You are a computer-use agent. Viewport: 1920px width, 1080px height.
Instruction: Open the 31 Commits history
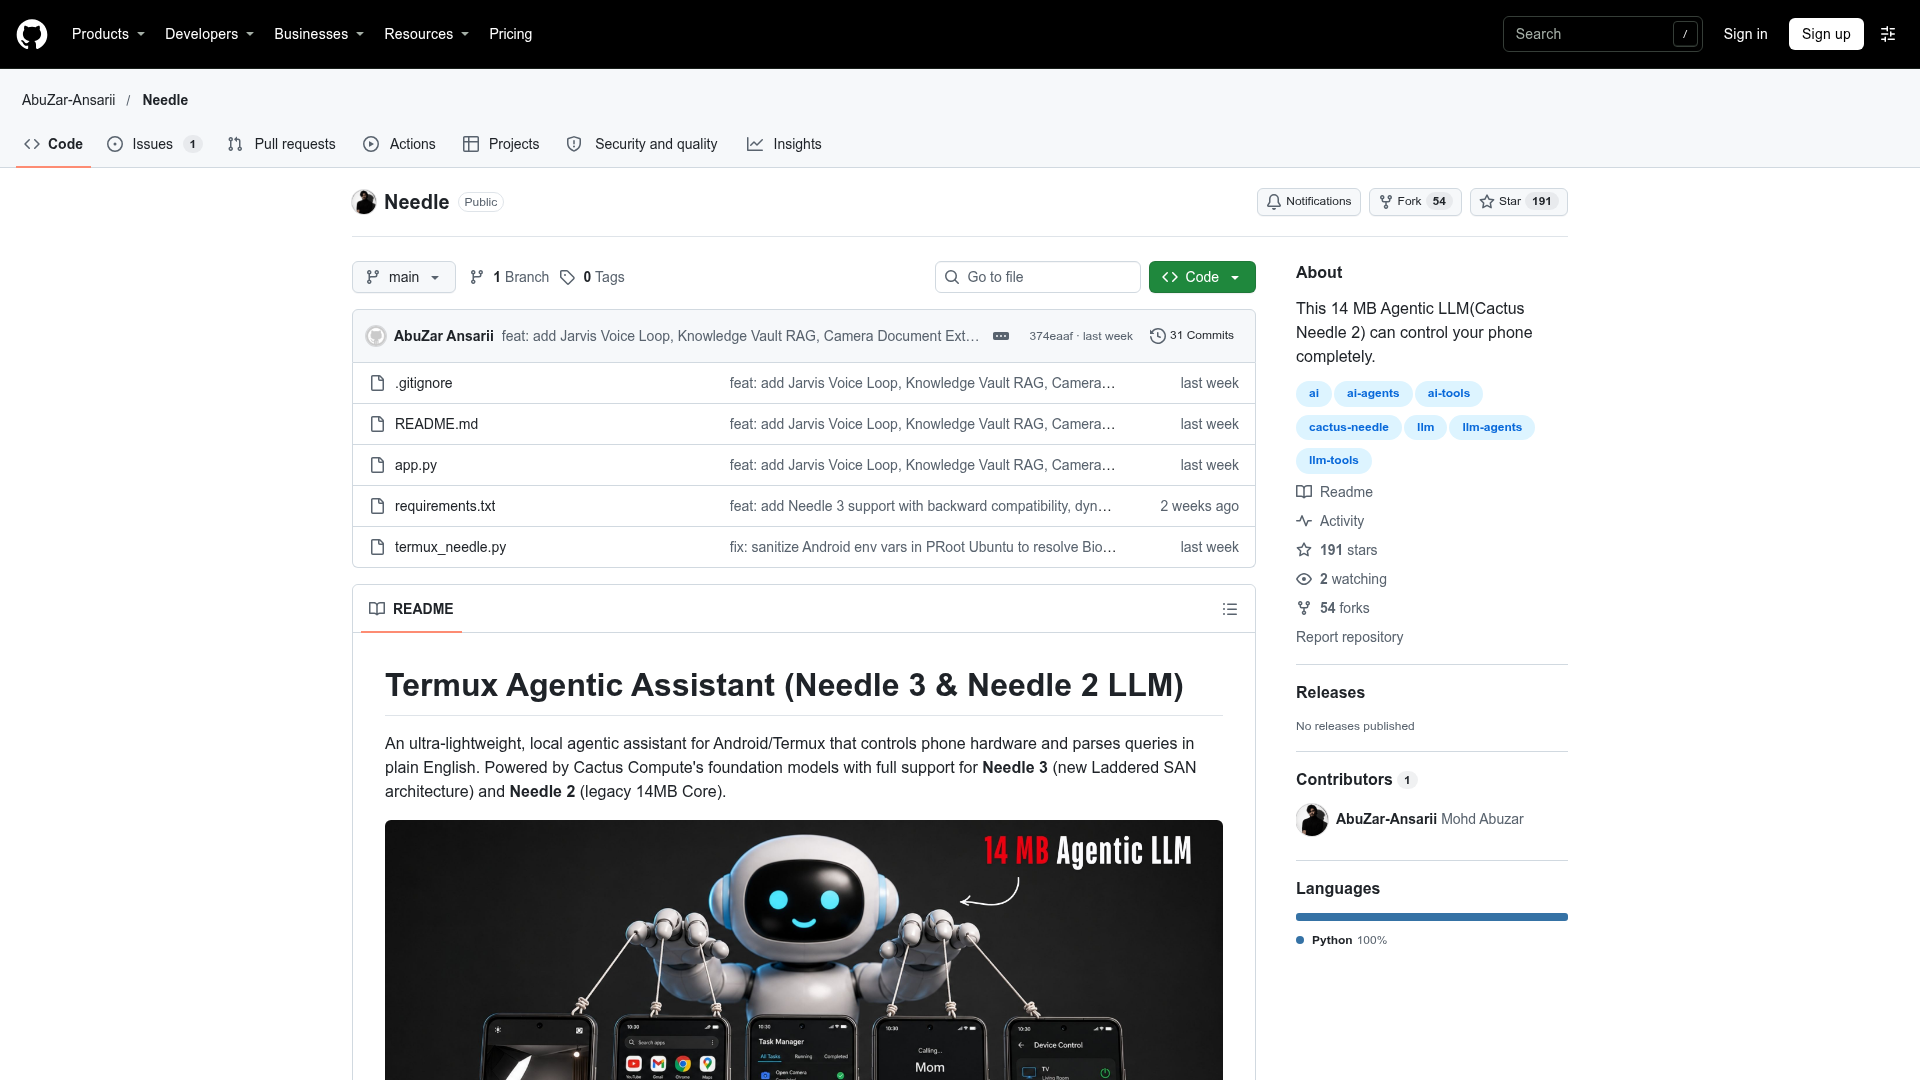coord(1192,336)
